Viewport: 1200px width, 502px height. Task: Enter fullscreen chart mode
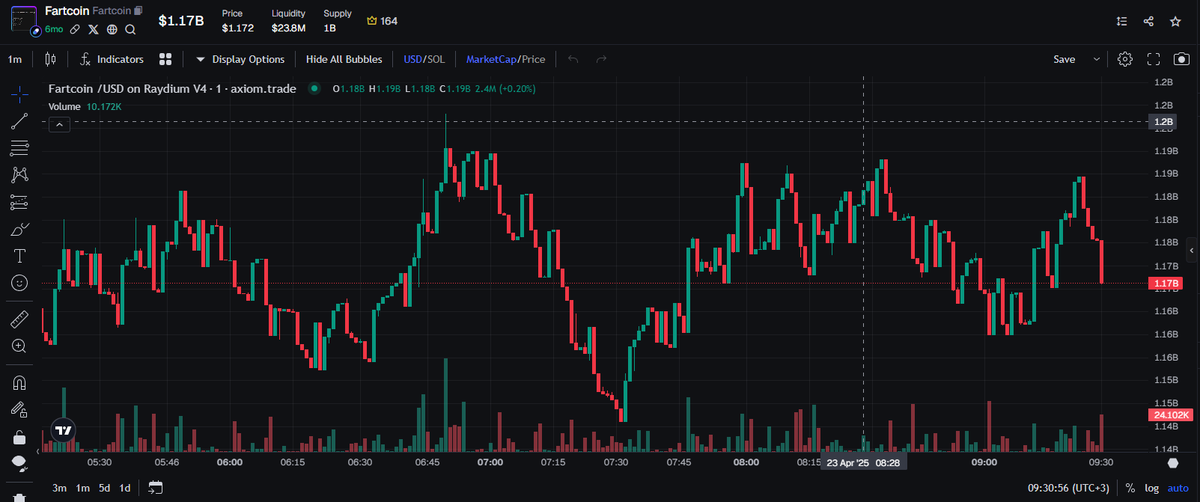1153,59
